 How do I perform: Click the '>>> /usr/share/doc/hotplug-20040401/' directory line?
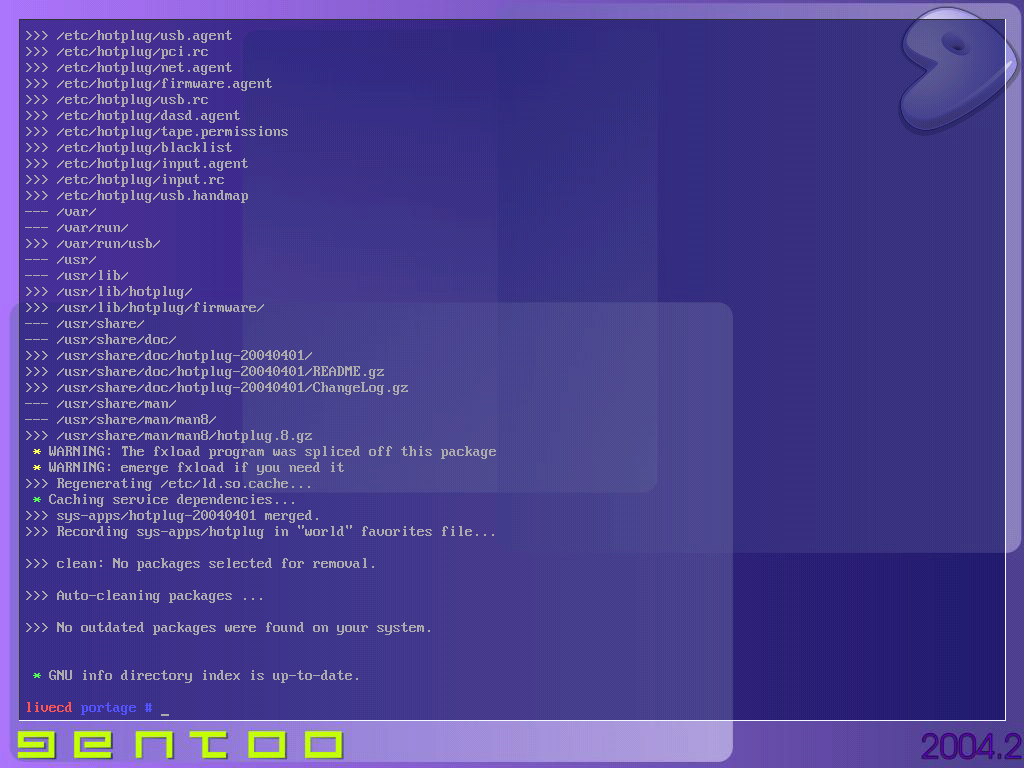[x=168, y=356]
